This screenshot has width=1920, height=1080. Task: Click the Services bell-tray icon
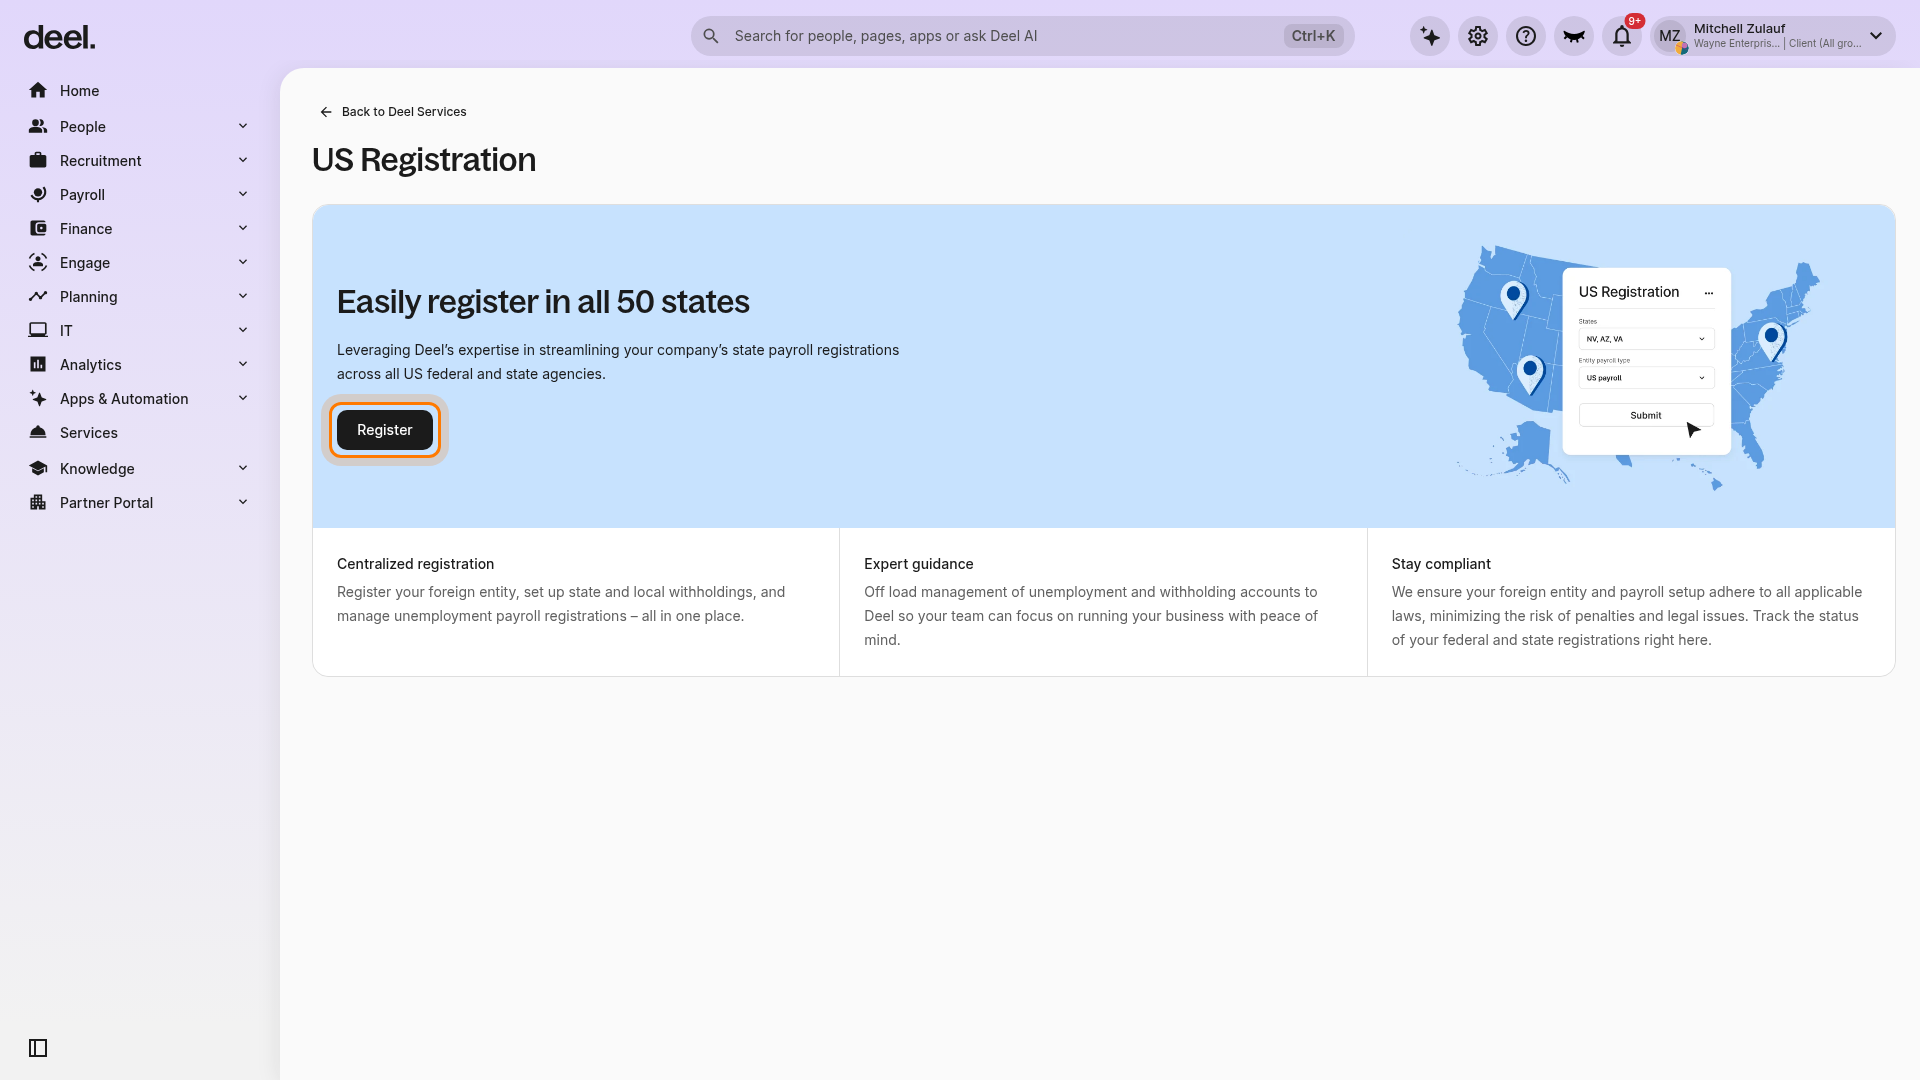[38, 433]
